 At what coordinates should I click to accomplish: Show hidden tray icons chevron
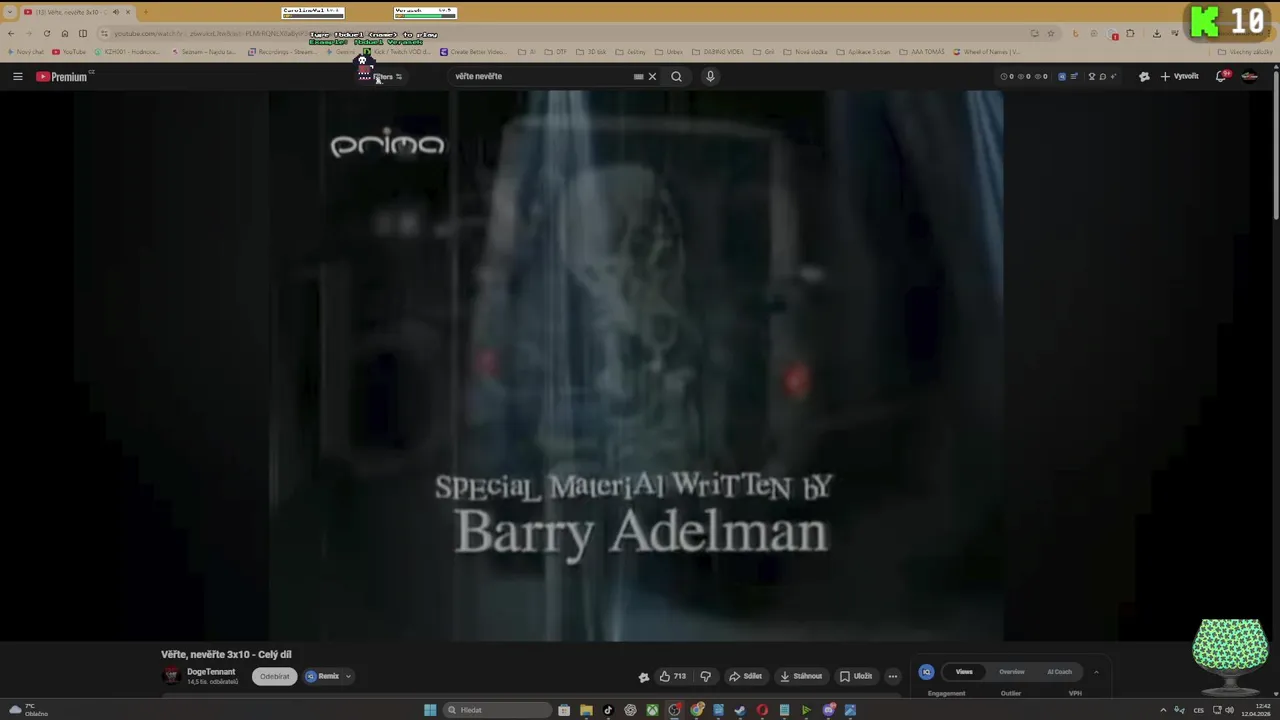click(1162, 710)
